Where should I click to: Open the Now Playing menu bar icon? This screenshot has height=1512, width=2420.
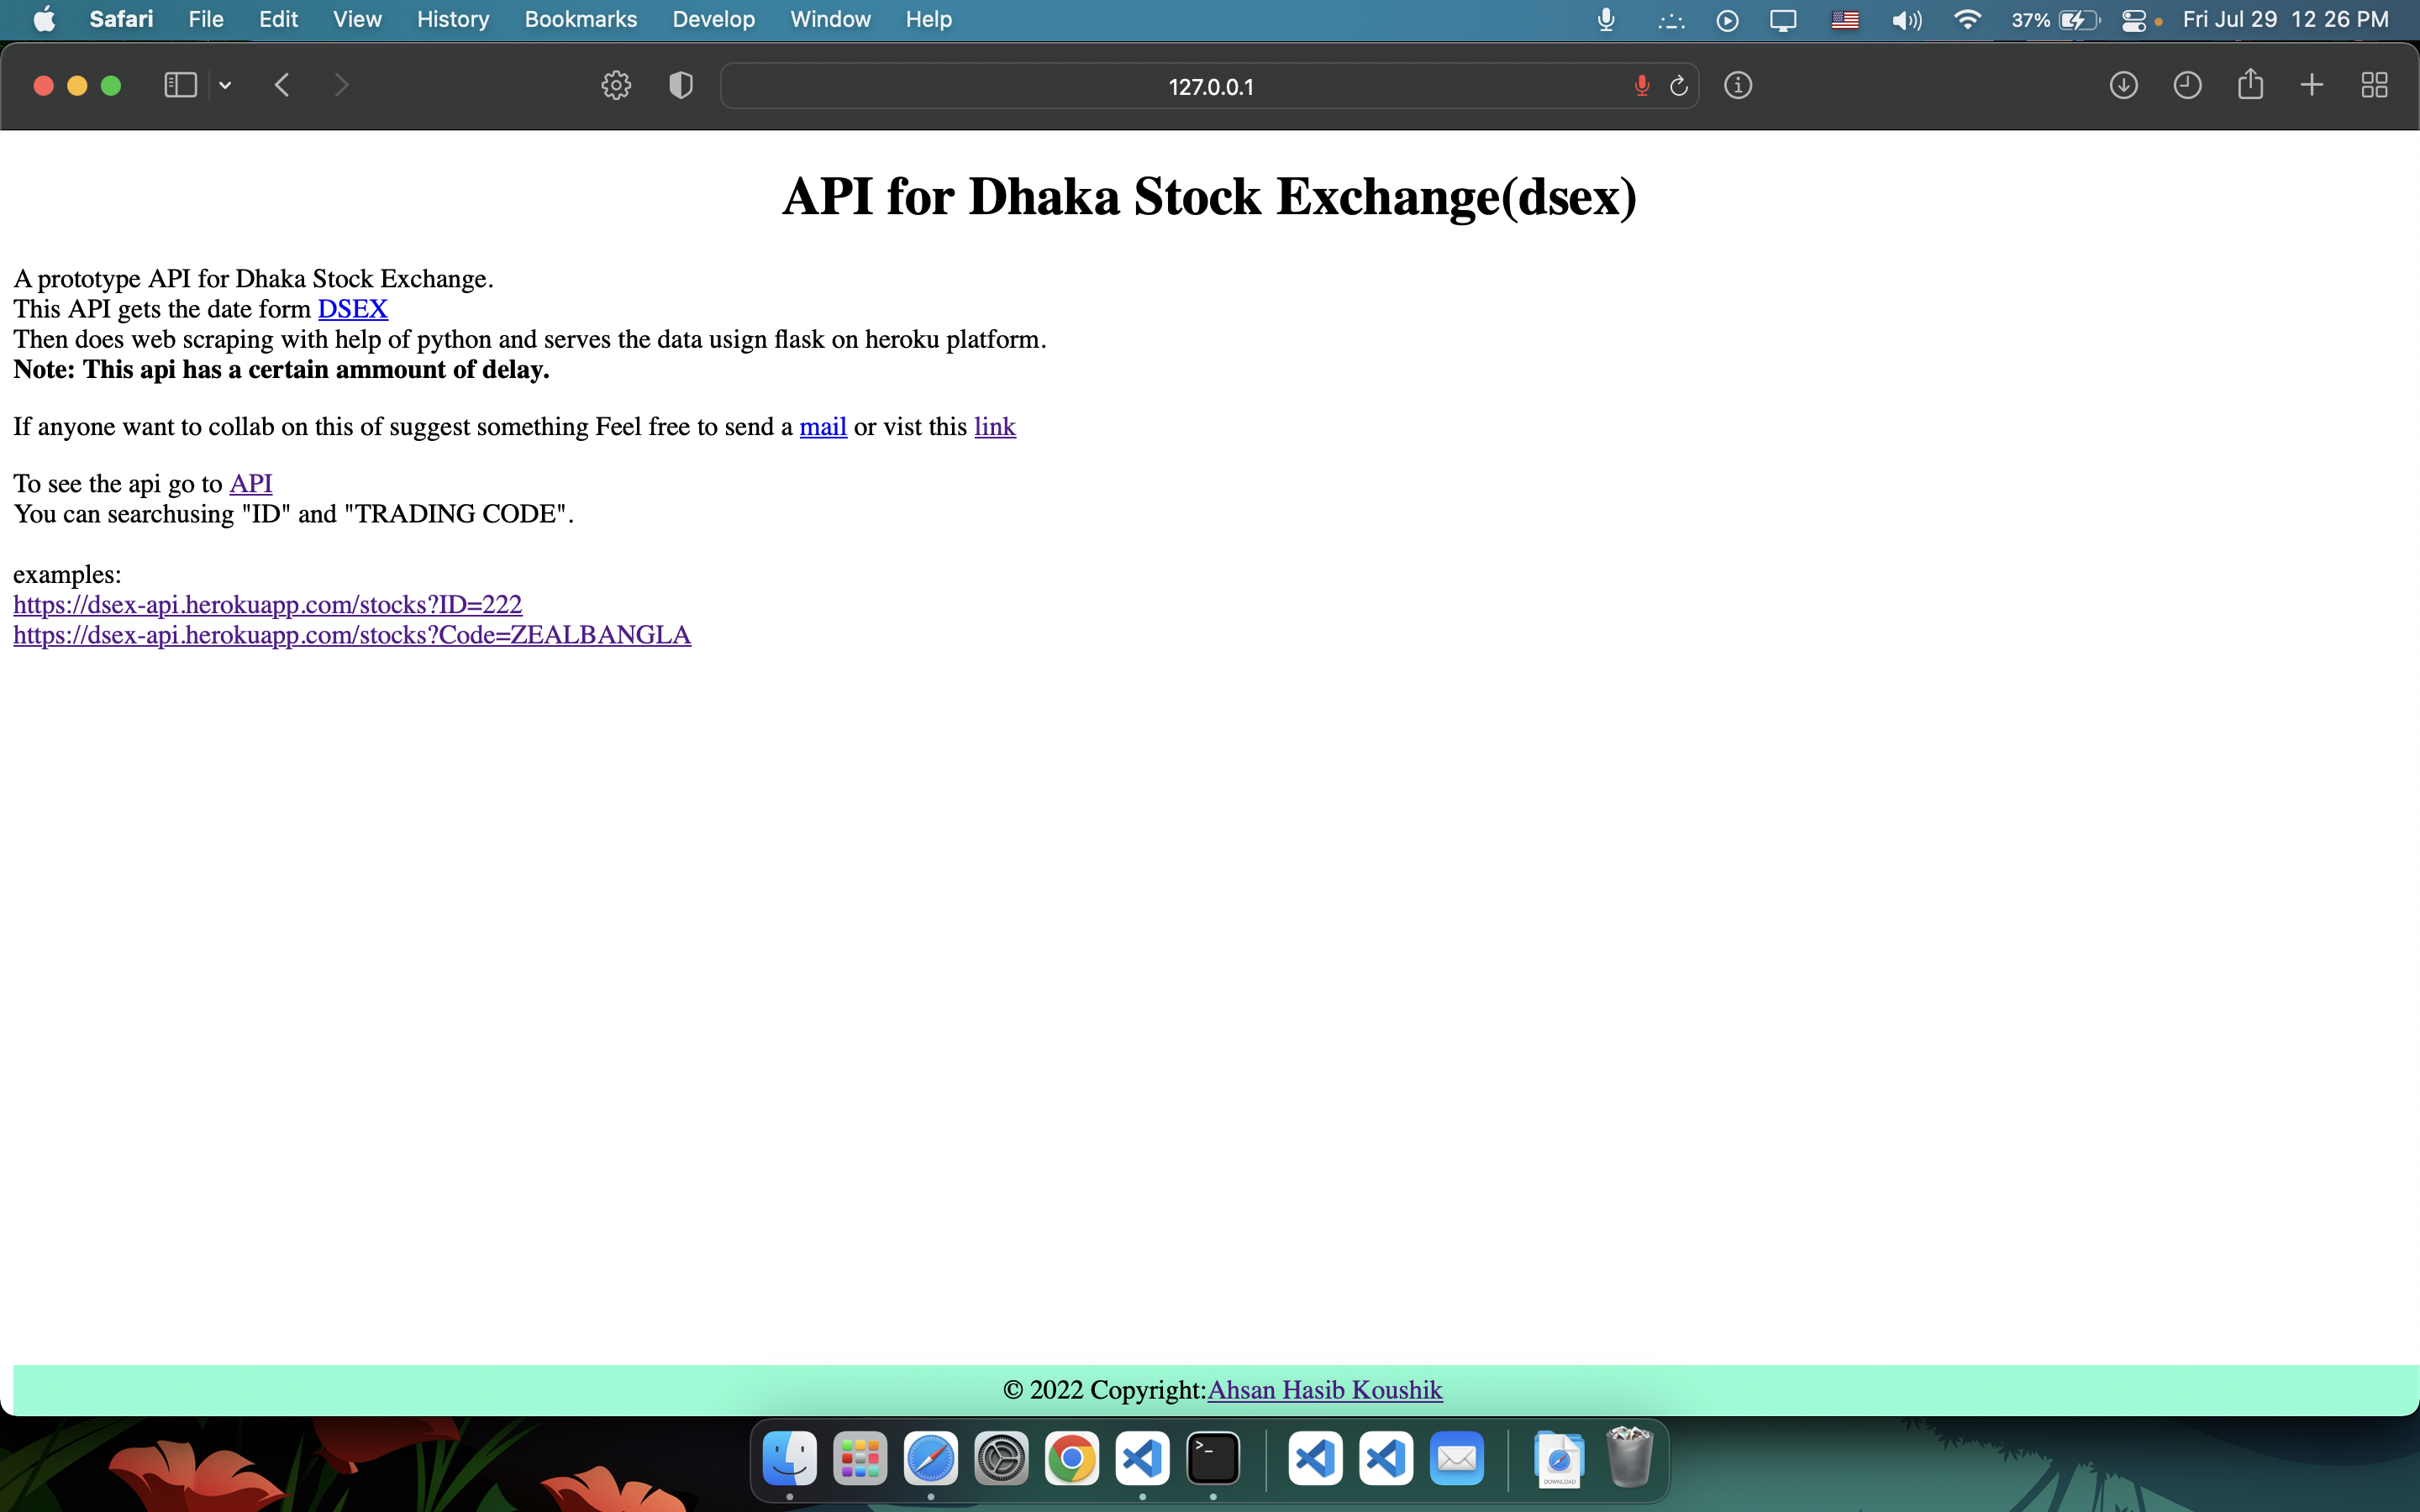point(1727,20)
